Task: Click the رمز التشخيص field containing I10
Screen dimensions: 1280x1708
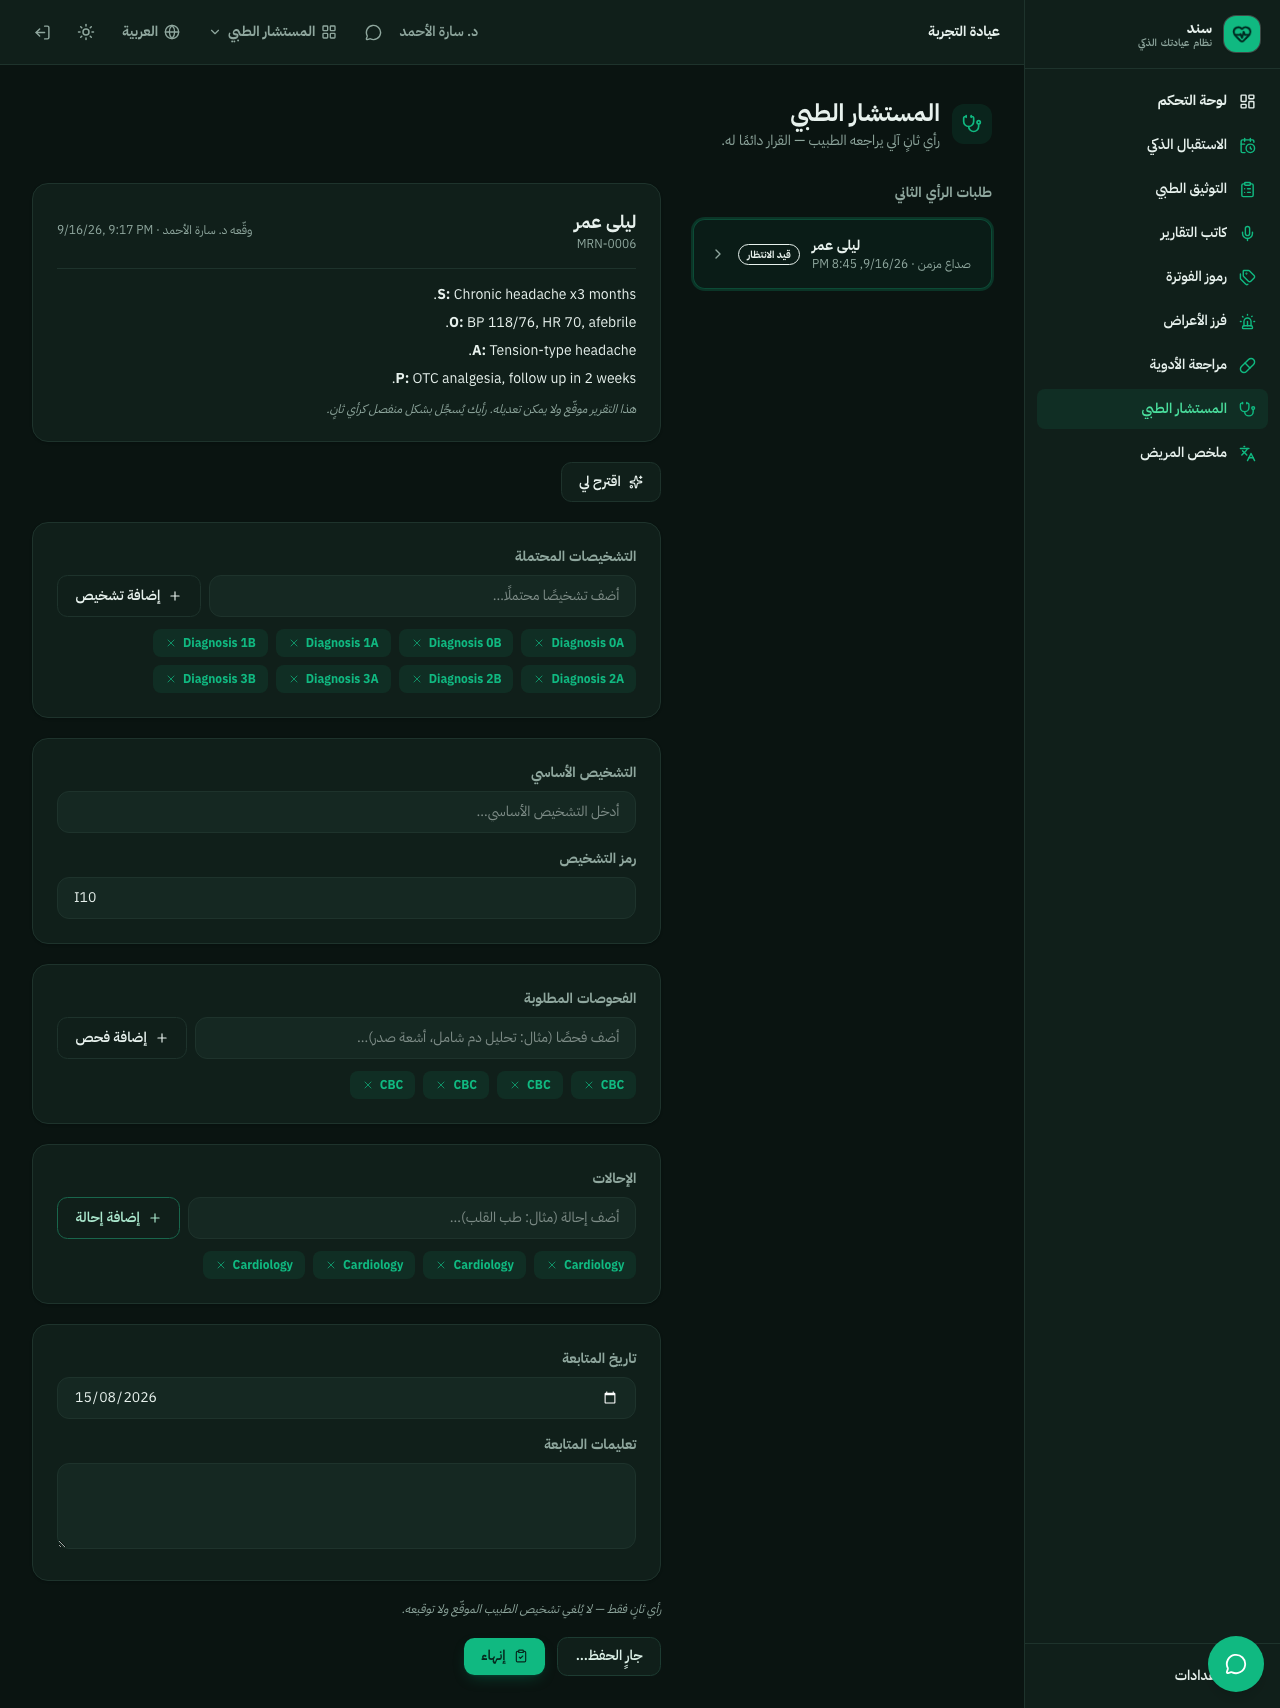Action: [x=346, y=898]
